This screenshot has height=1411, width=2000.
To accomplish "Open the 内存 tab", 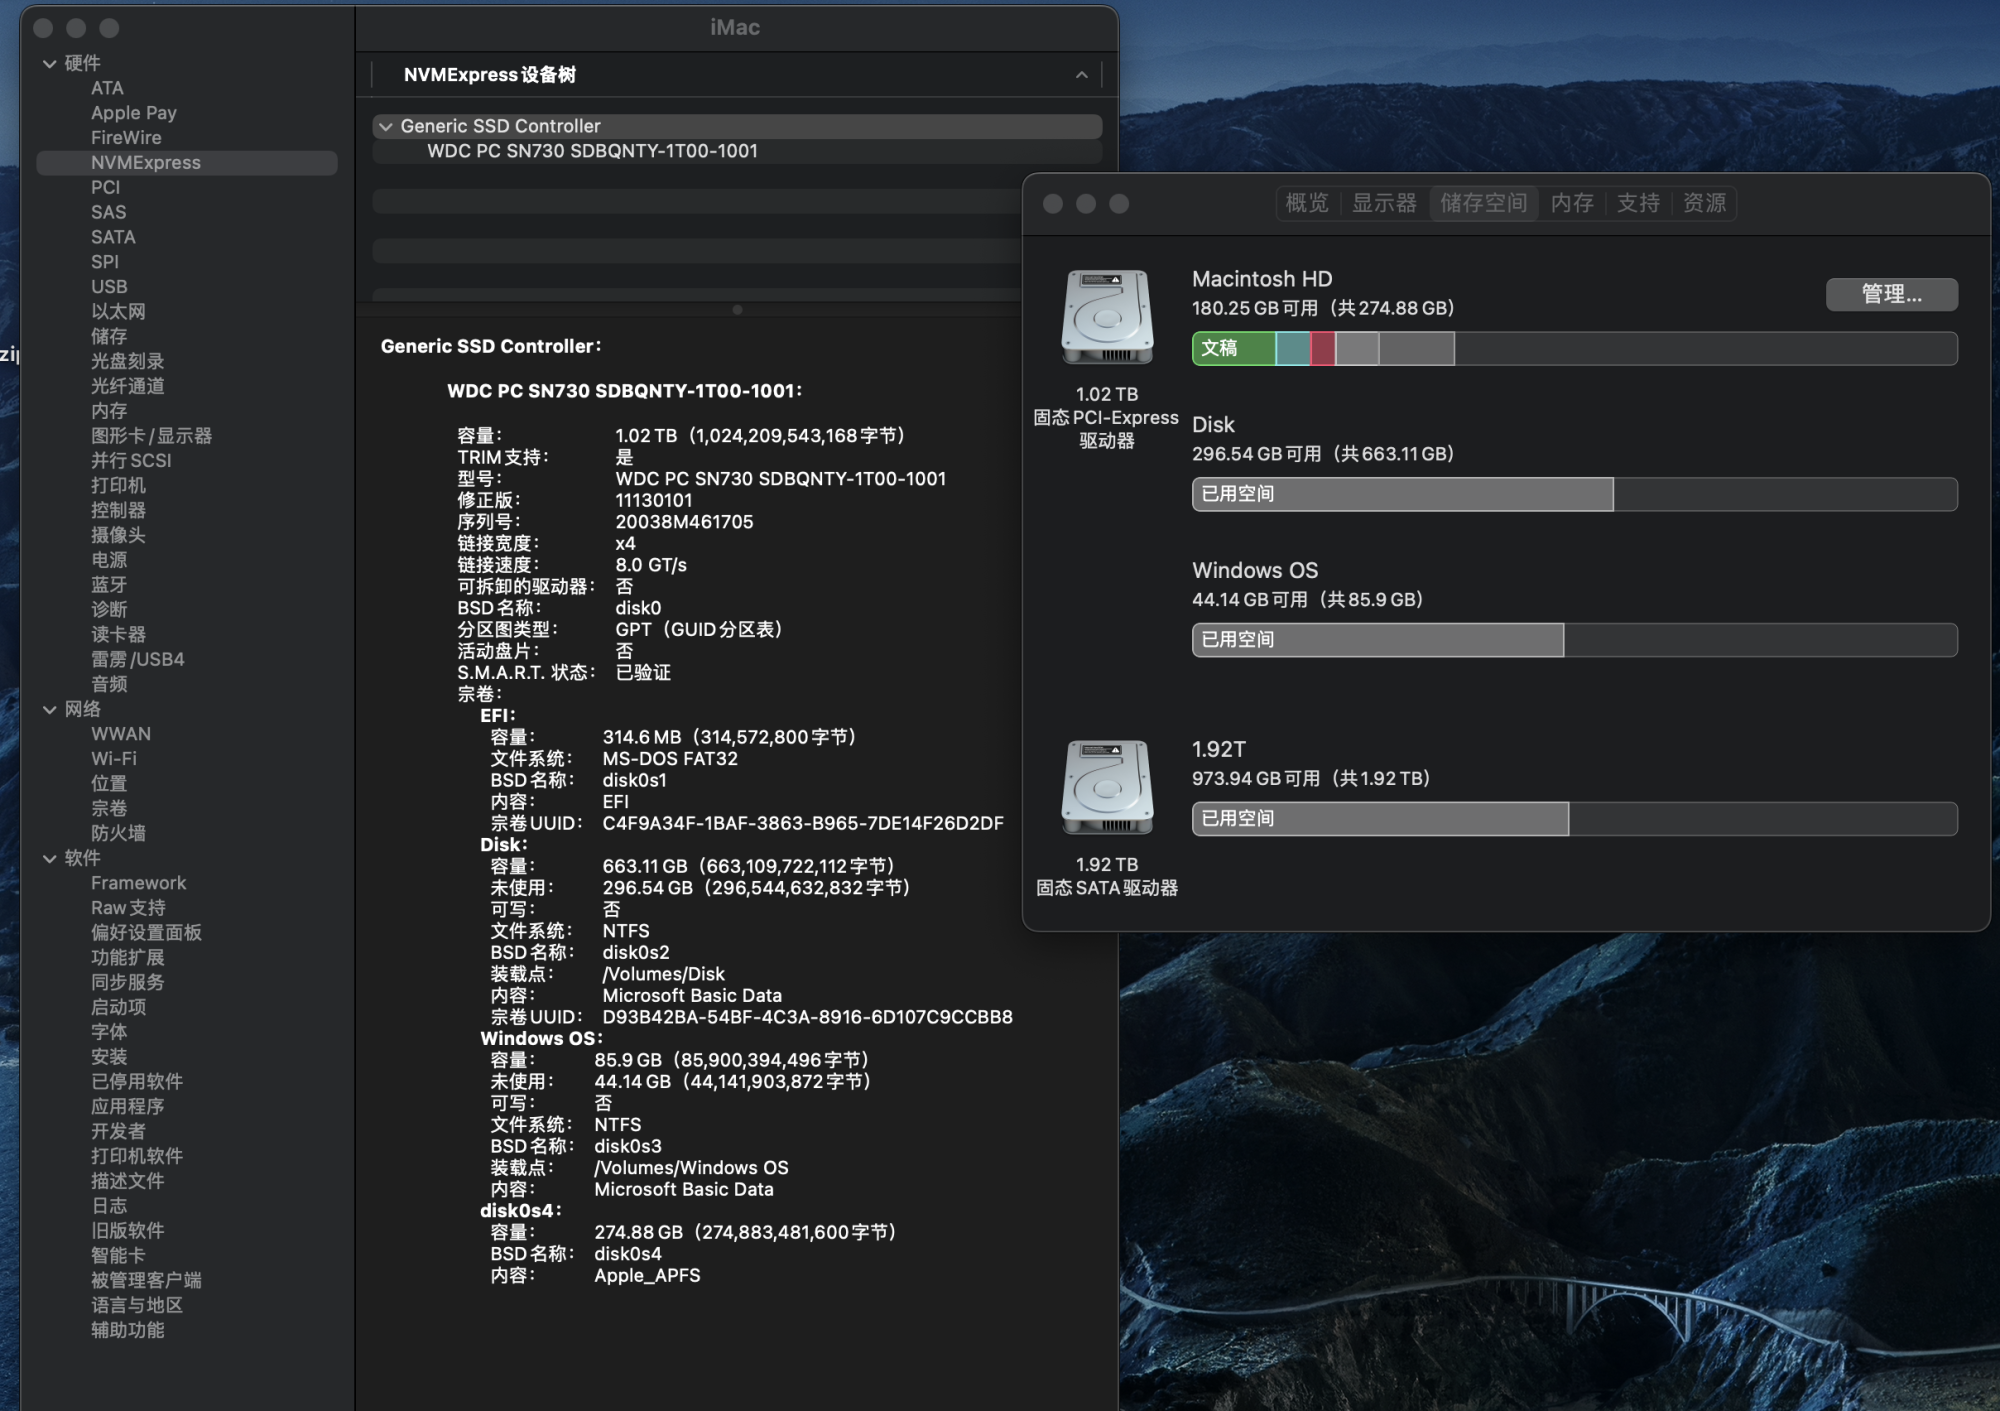I will point(1571,203).
